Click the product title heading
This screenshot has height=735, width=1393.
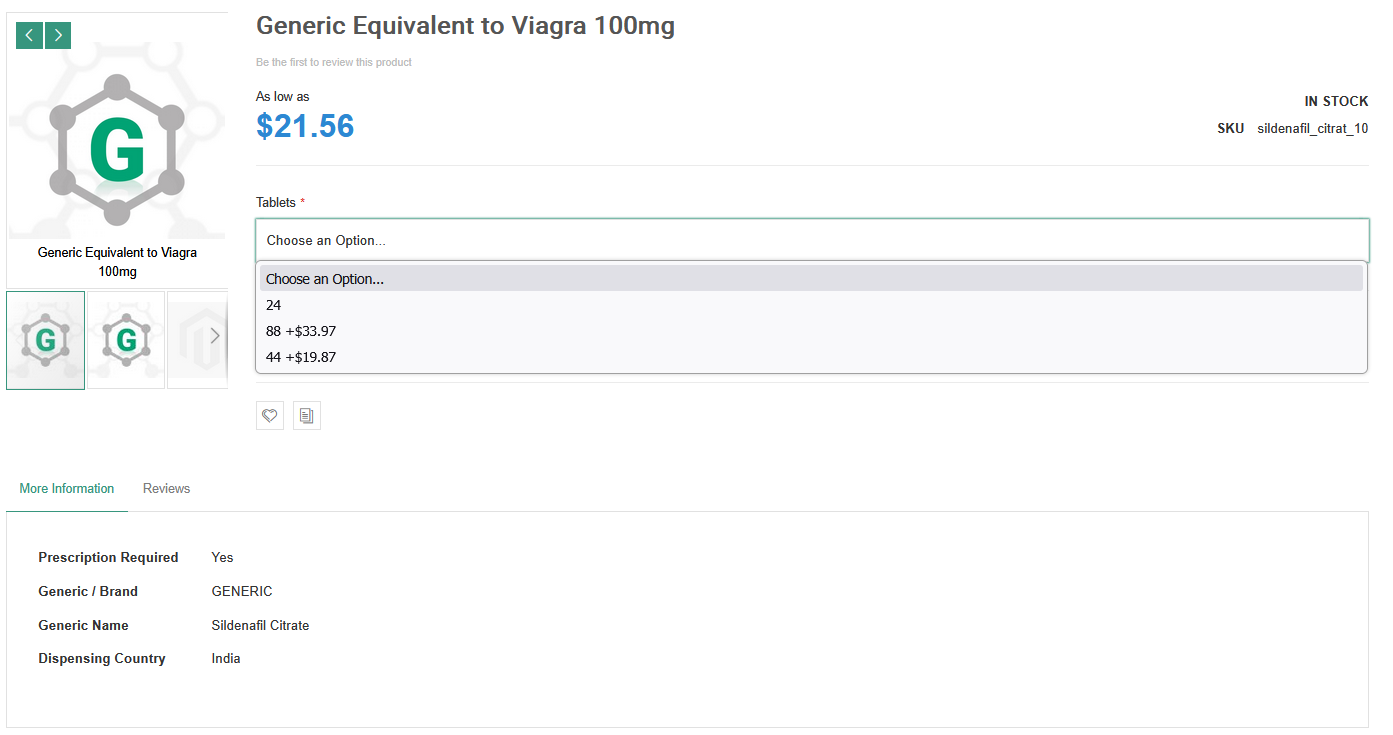pyautogui.click(x=465, y=26)
